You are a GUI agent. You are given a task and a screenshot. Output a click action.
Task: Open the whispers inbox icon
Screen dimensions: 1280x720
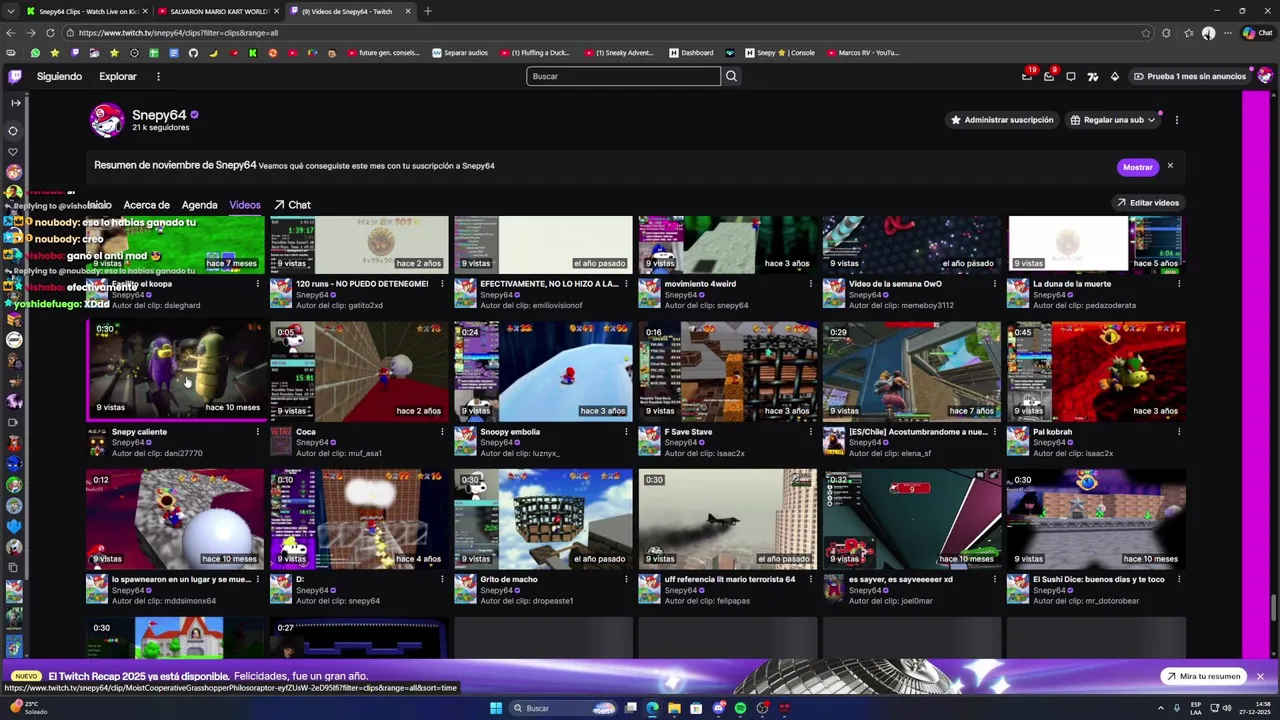(1049, 76)
